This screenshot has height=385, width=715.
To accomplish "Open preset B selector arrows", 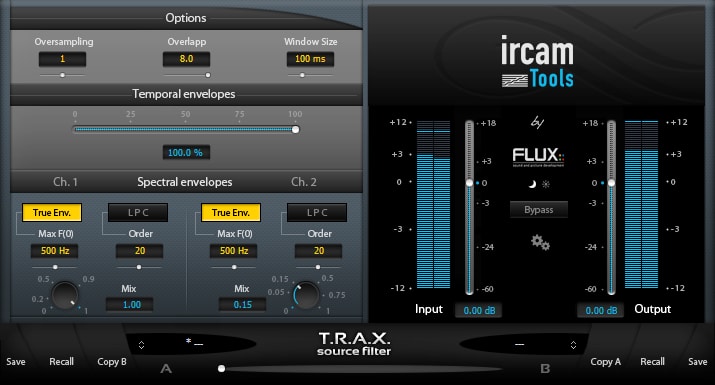I will click(x=573, y=345).
